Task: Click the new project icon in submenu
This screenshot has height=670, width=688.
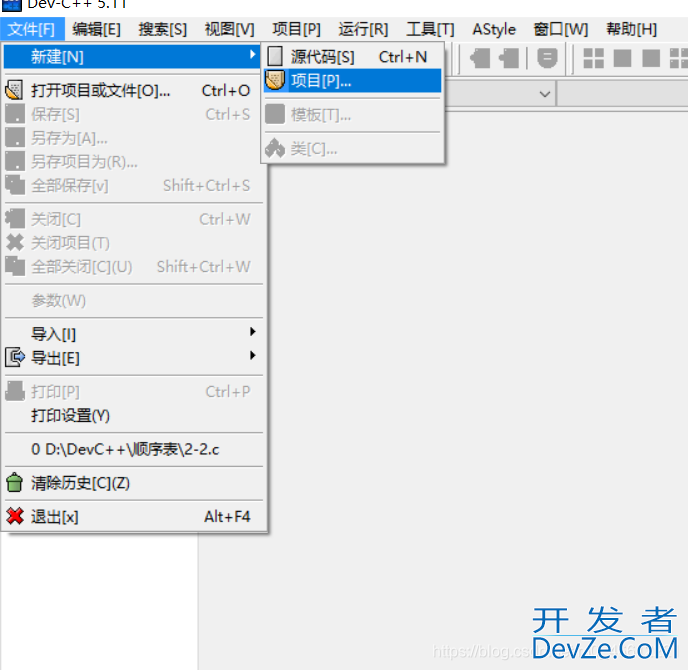Action: (x=275, y=81)
